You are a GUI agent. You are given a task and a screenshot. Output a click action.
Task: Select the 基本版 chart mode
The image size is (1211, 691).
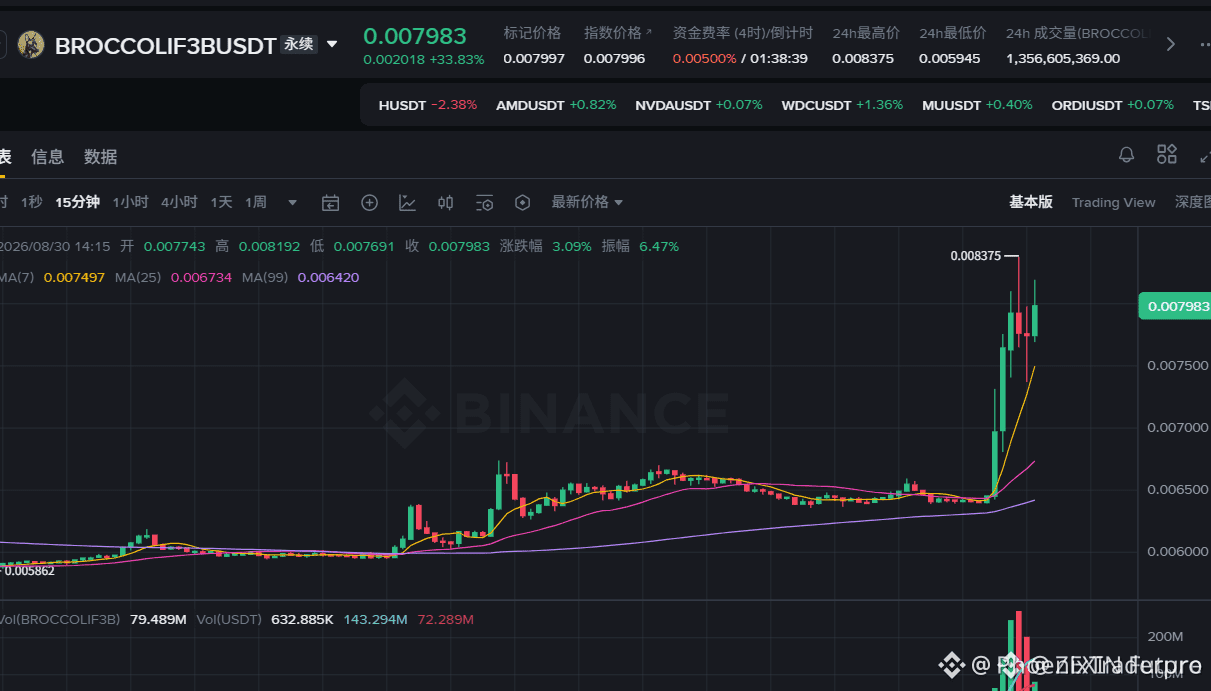1031,202
